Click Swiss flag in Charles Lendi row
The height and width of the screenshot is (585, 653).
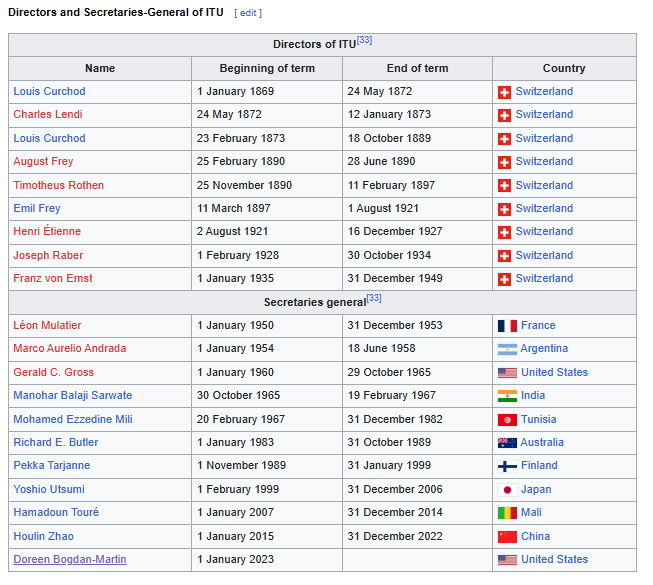pyautogui.click(x=504, y=115)
